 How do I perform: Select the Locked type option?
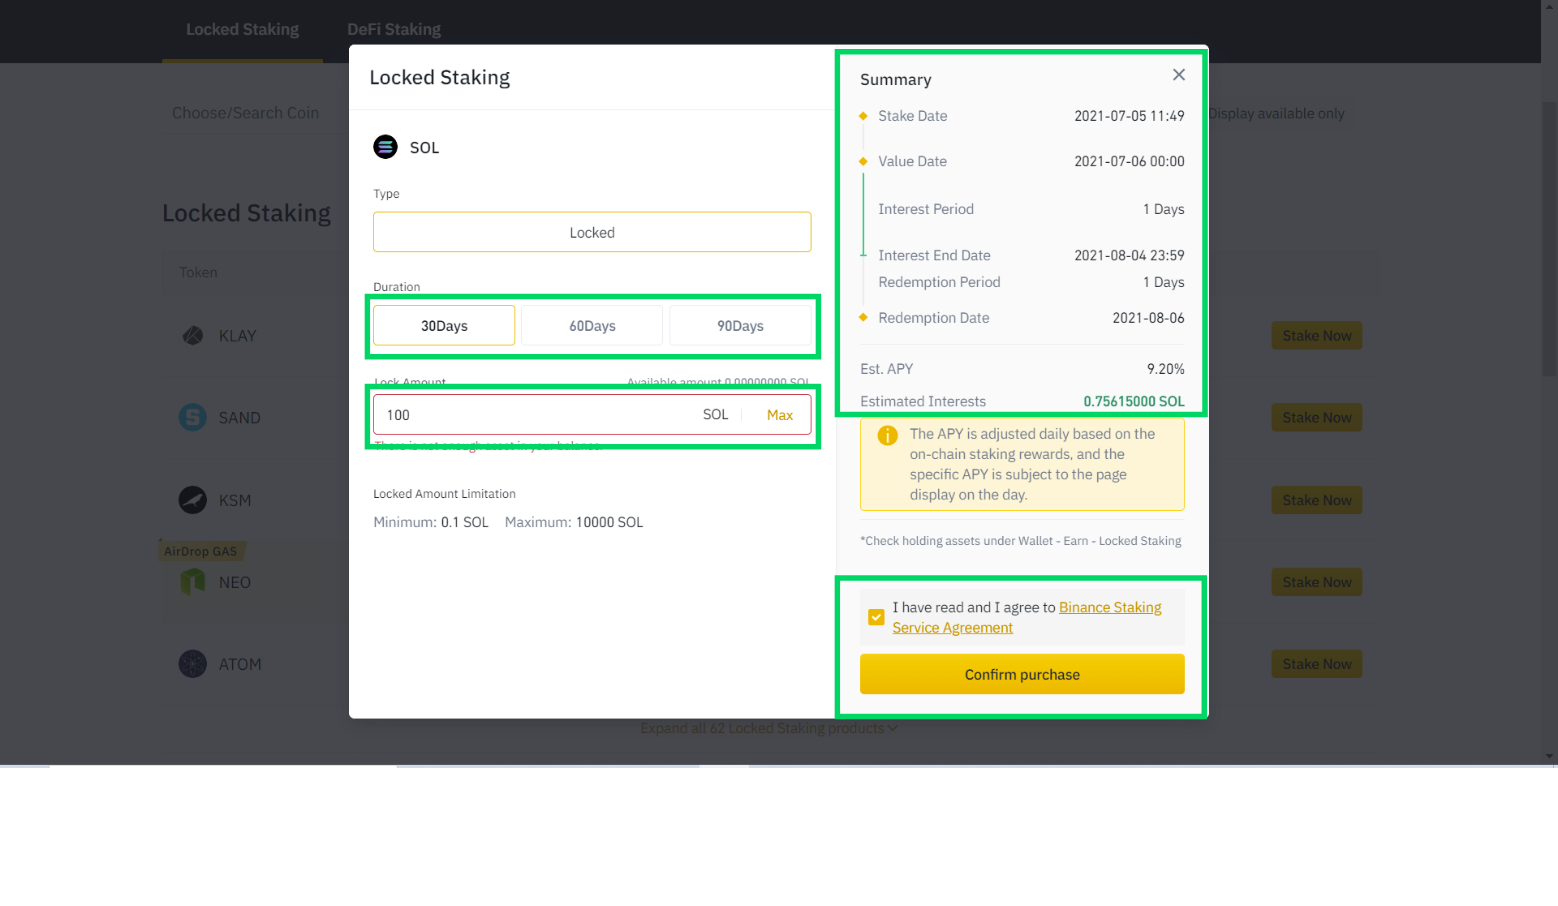click(x=592, y=232)
